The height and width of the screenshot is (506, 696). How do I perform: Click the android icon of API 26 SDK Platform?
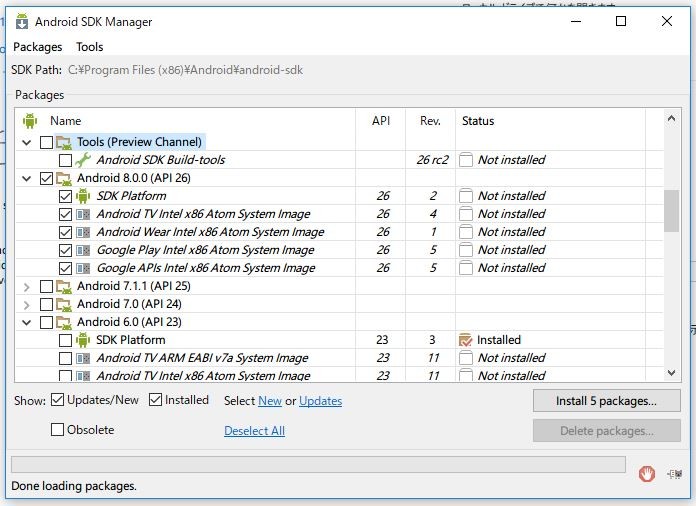click(x=83, y=196)
